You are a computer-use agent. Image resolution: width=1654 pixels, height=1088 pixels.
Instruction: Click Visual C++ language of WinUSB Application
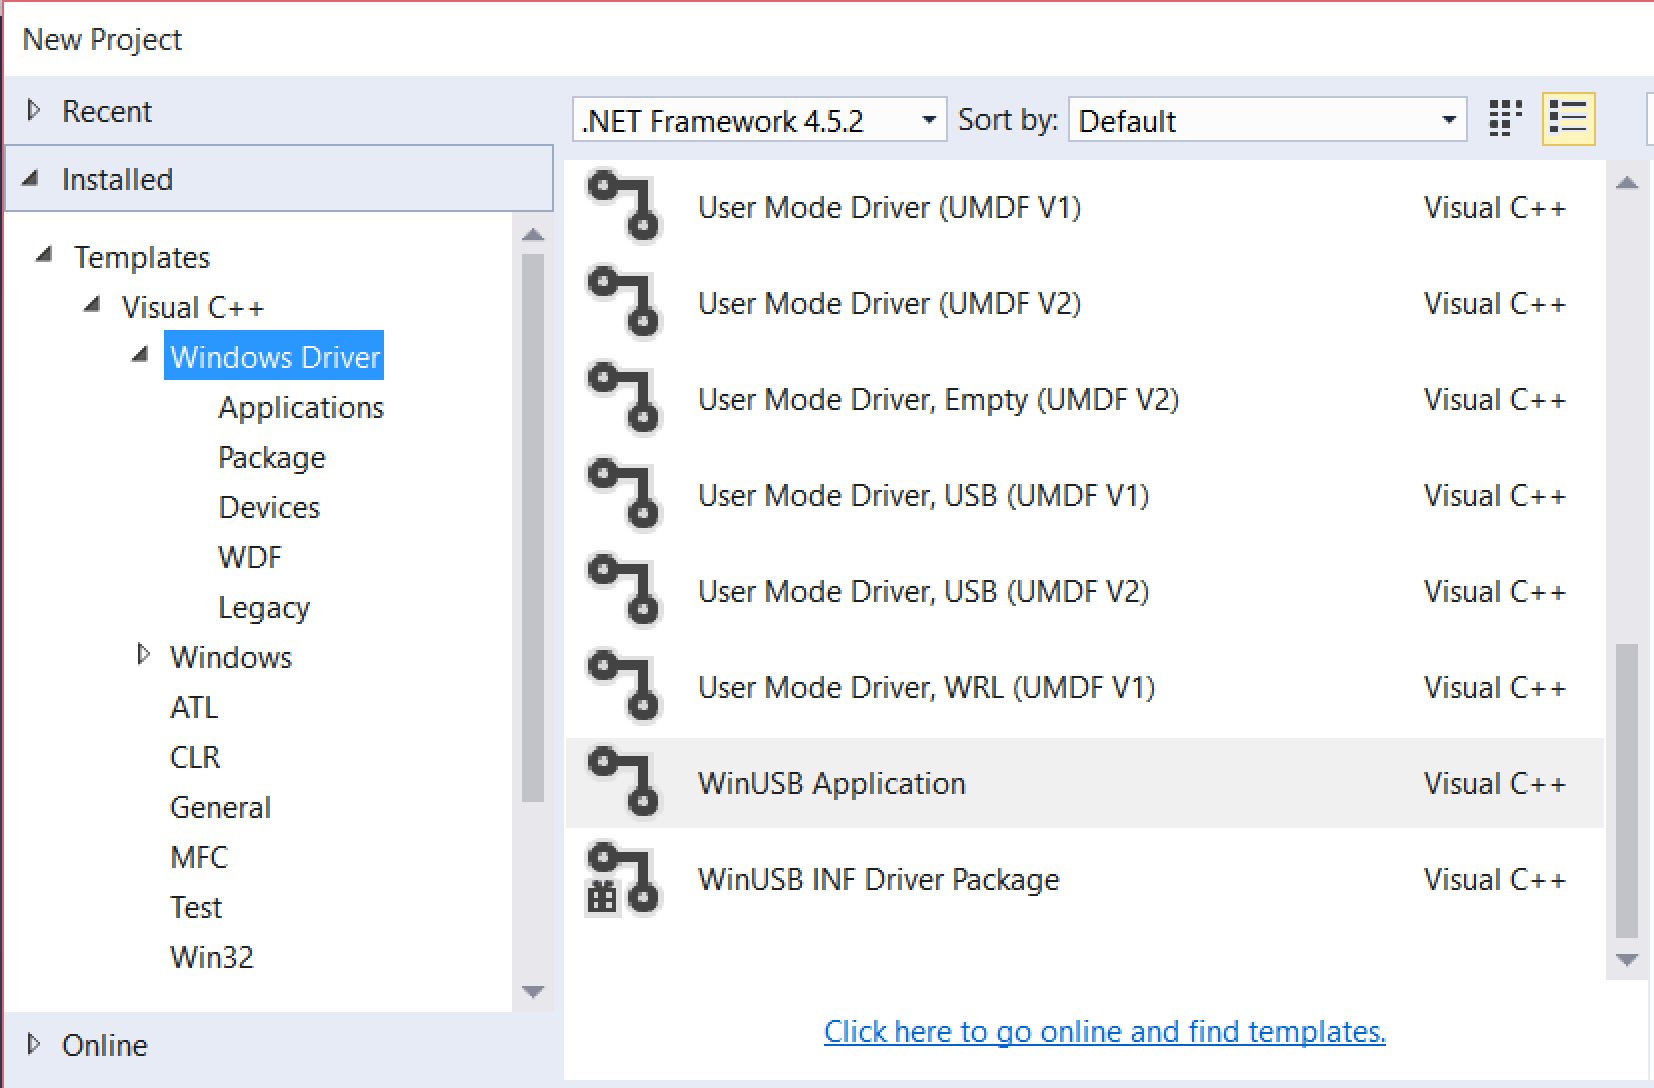click(x=1495, y=783)
